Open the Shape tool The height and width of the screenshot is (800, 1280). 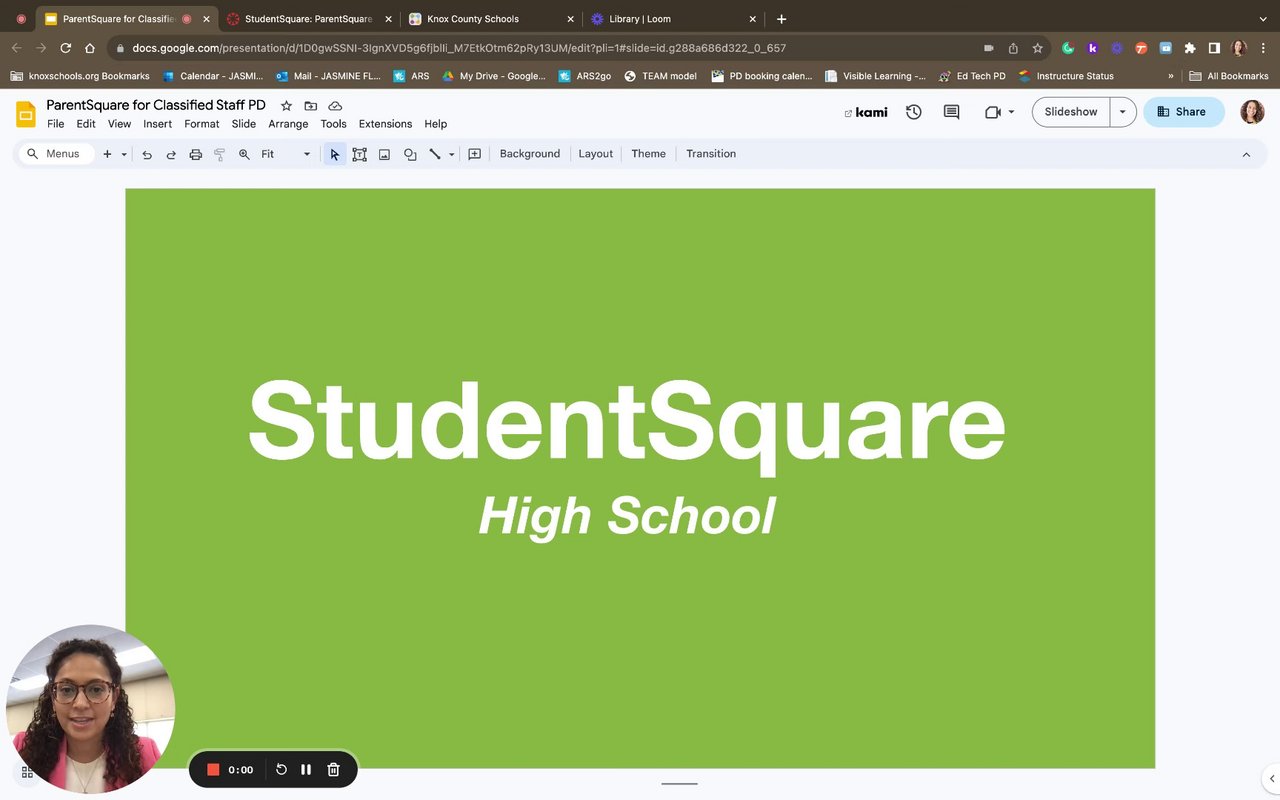tap(410, 154)
